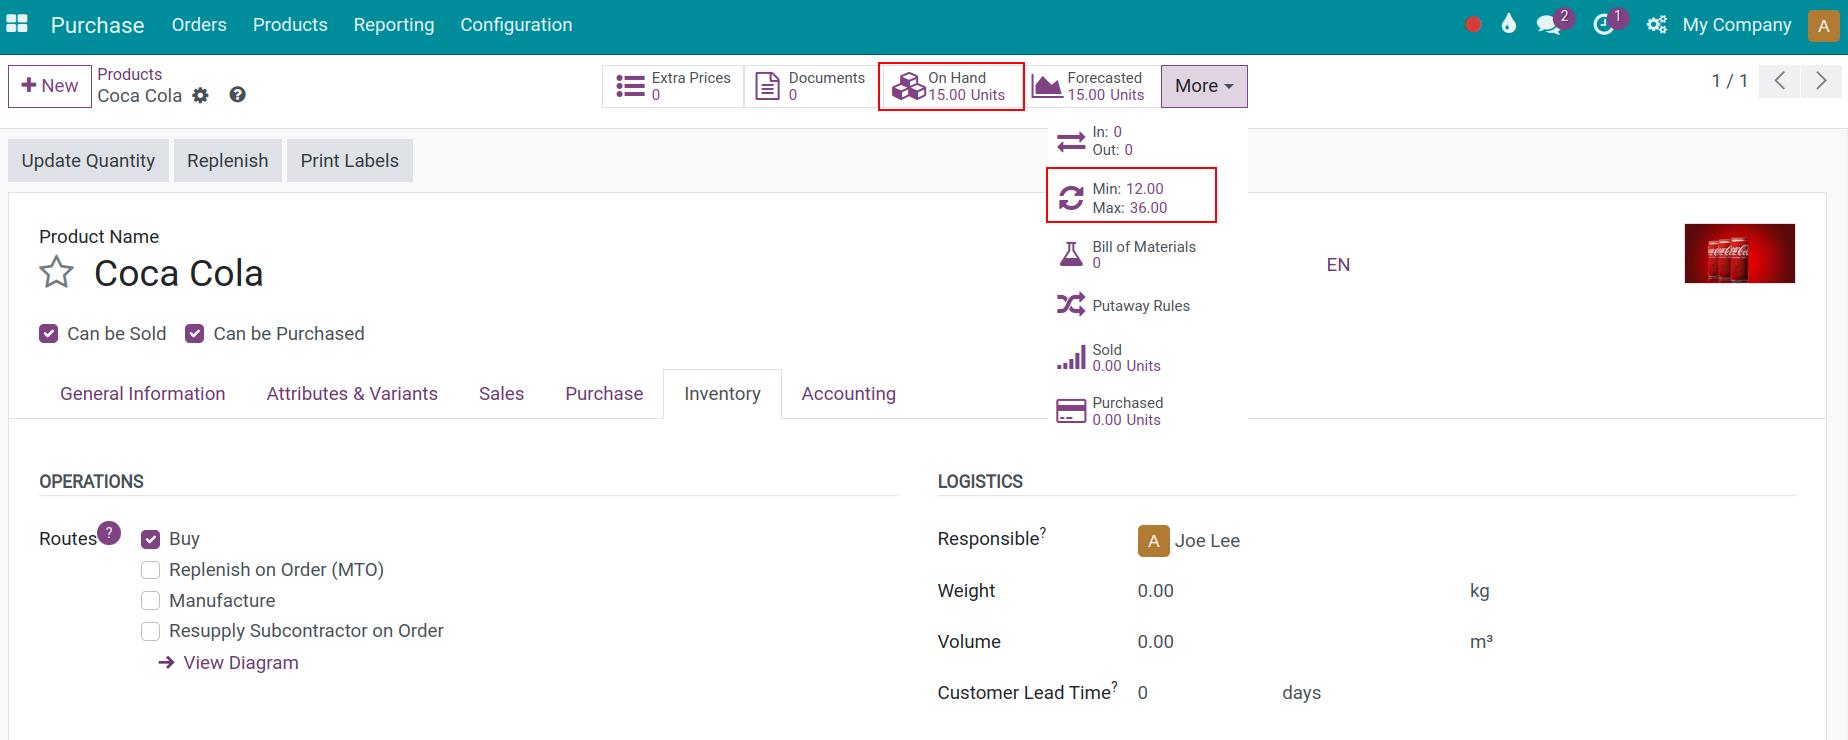Open Documents stat button
This screenshot has width=1848, height=740.
coord(810,86)
